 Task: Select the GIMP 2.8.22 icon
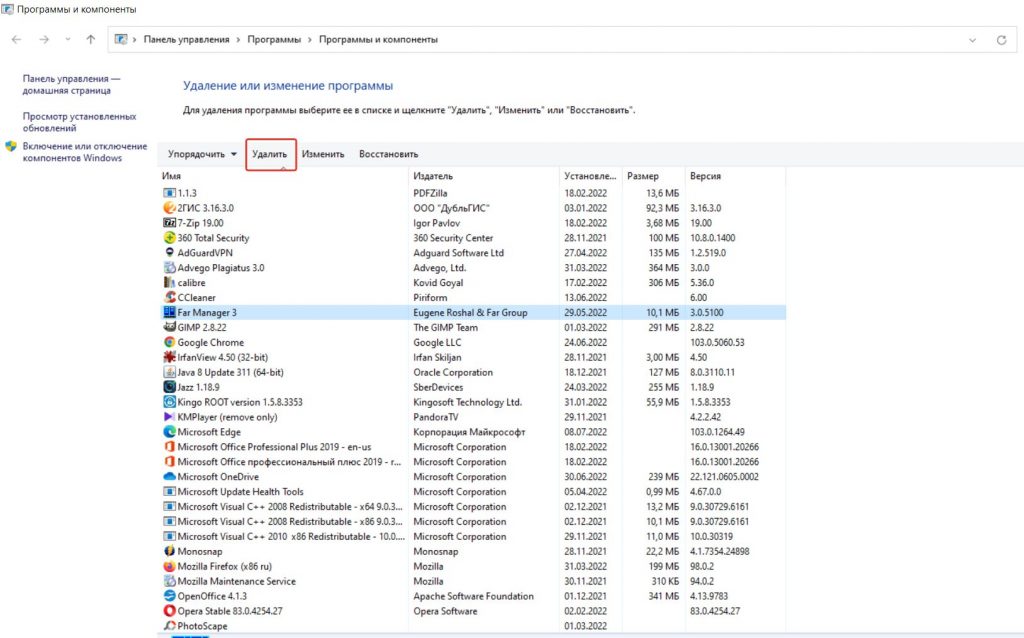pyautogui.click(x=169, y=327)
